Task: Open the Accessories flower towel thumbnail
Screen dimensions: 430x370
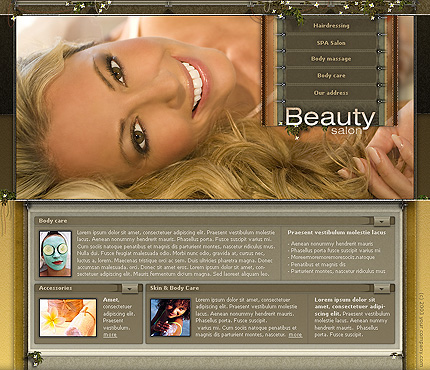Action: pyautogui.click(x=68, y=317)
